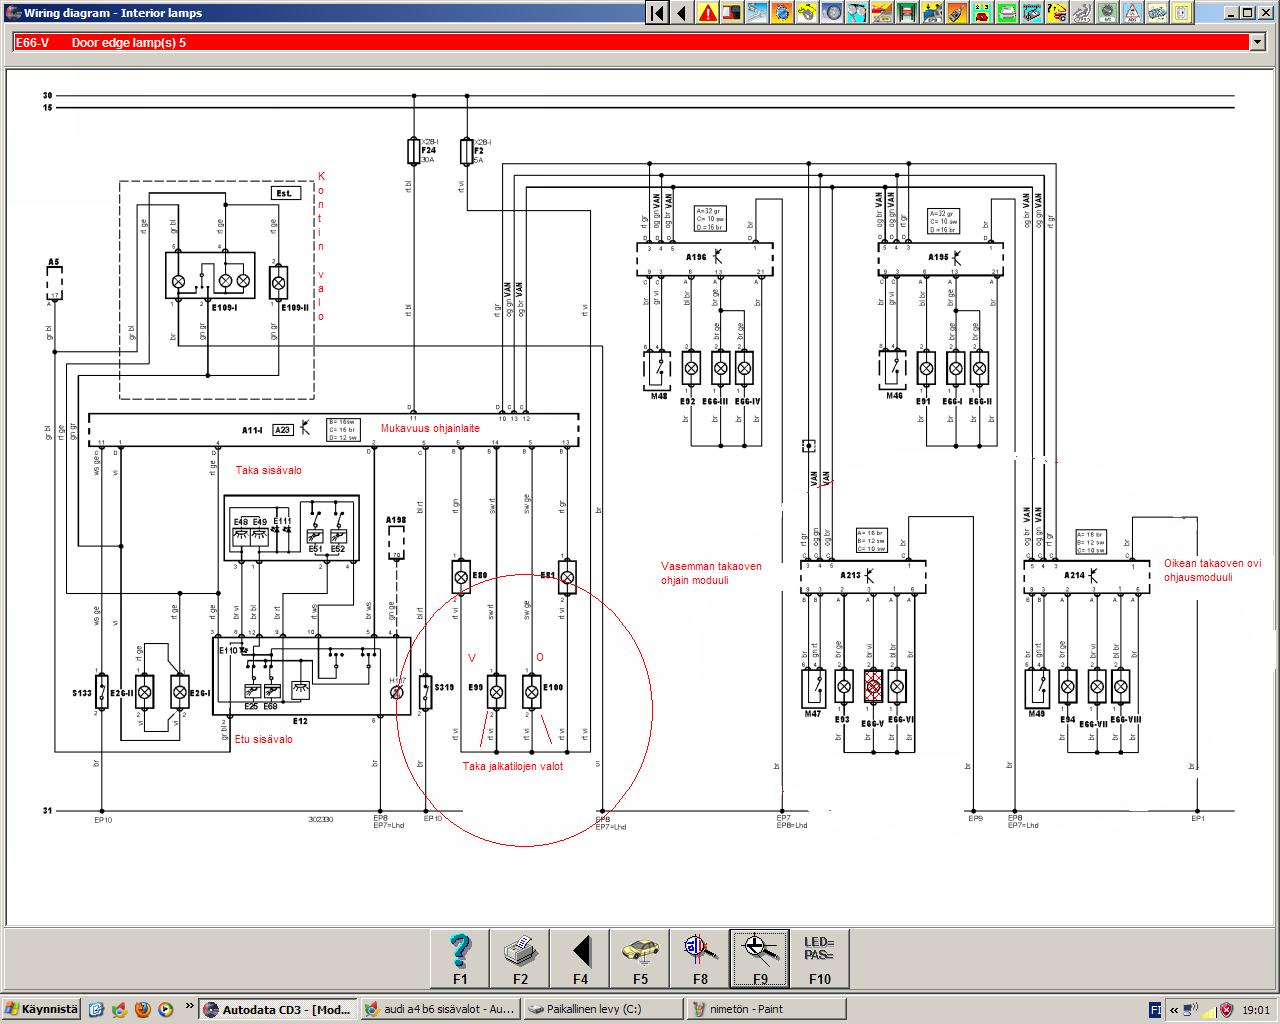Click the red warning triangle toolbar icon
Viewport: 1280px width, 1024px height.
coord(708,13)
